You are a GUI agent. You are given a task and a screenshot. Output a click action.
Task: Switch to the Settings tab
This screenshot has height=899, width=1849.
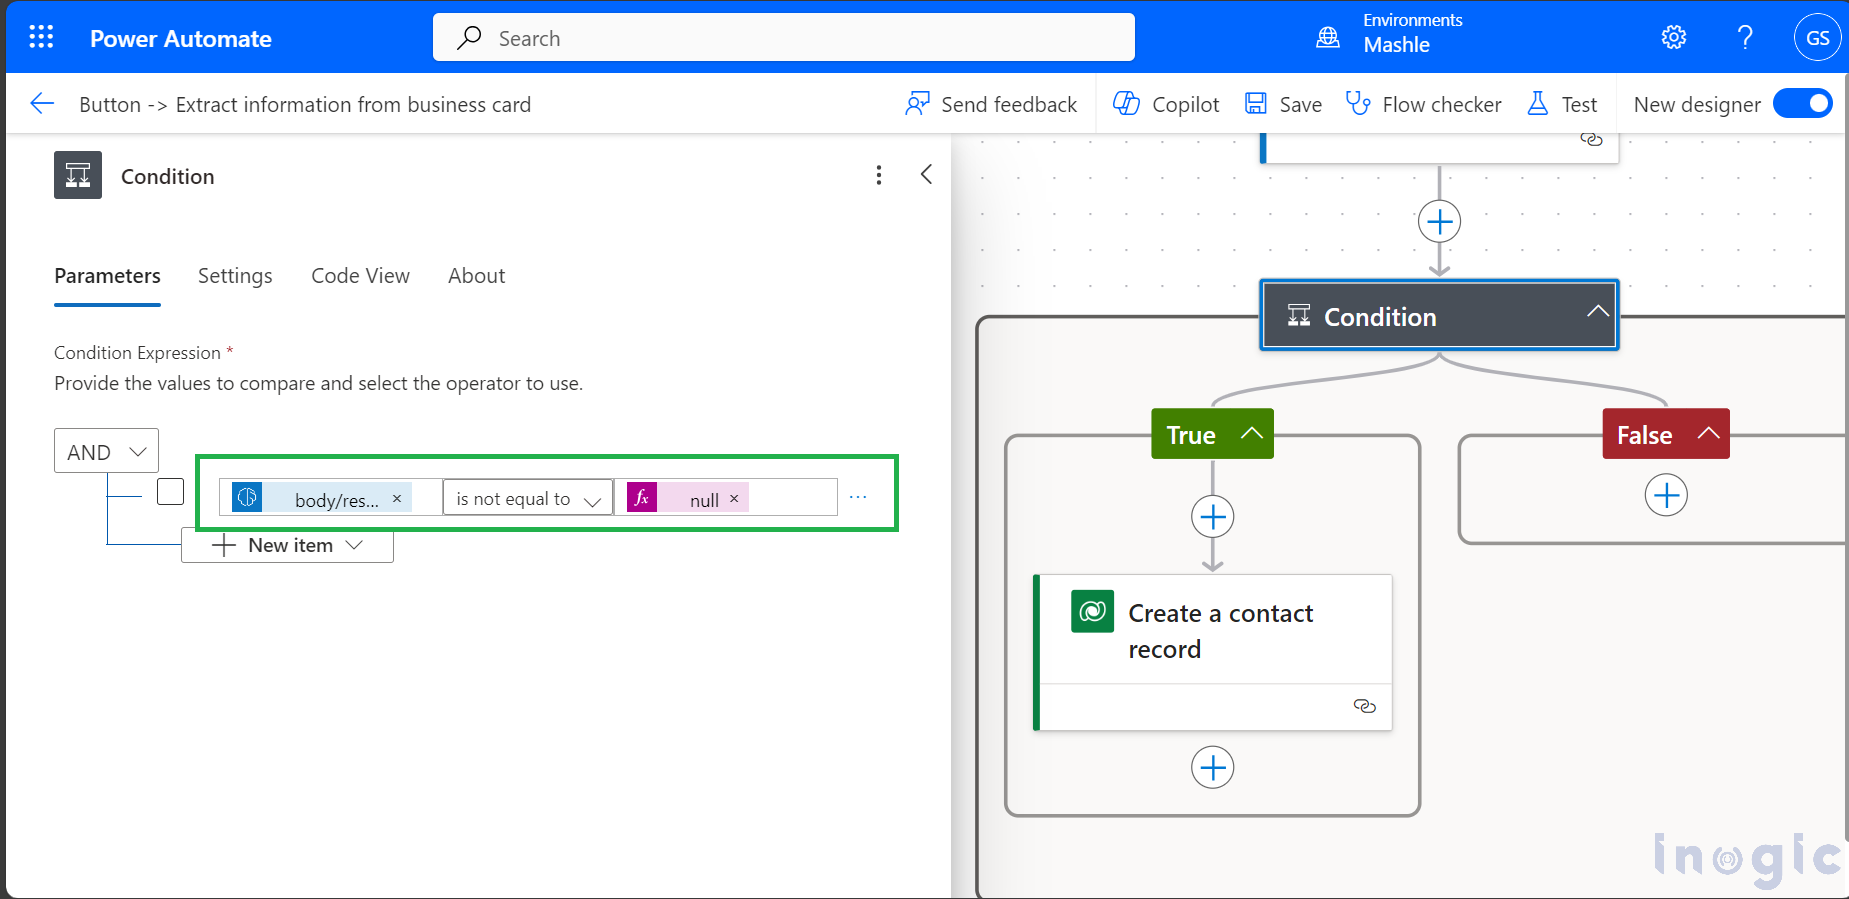[235, 276]
